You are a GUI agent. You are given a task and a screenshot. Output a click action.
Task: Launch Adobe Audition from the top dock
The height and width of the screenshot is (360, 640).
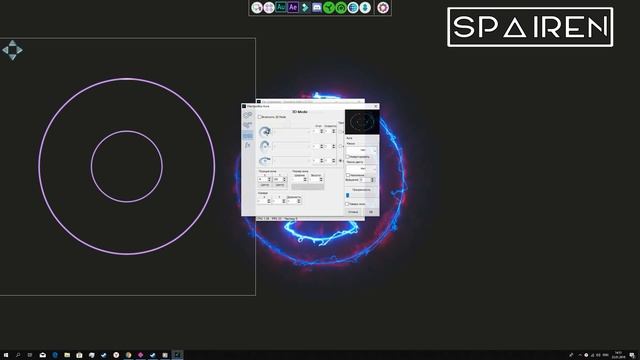click(281, 7)
